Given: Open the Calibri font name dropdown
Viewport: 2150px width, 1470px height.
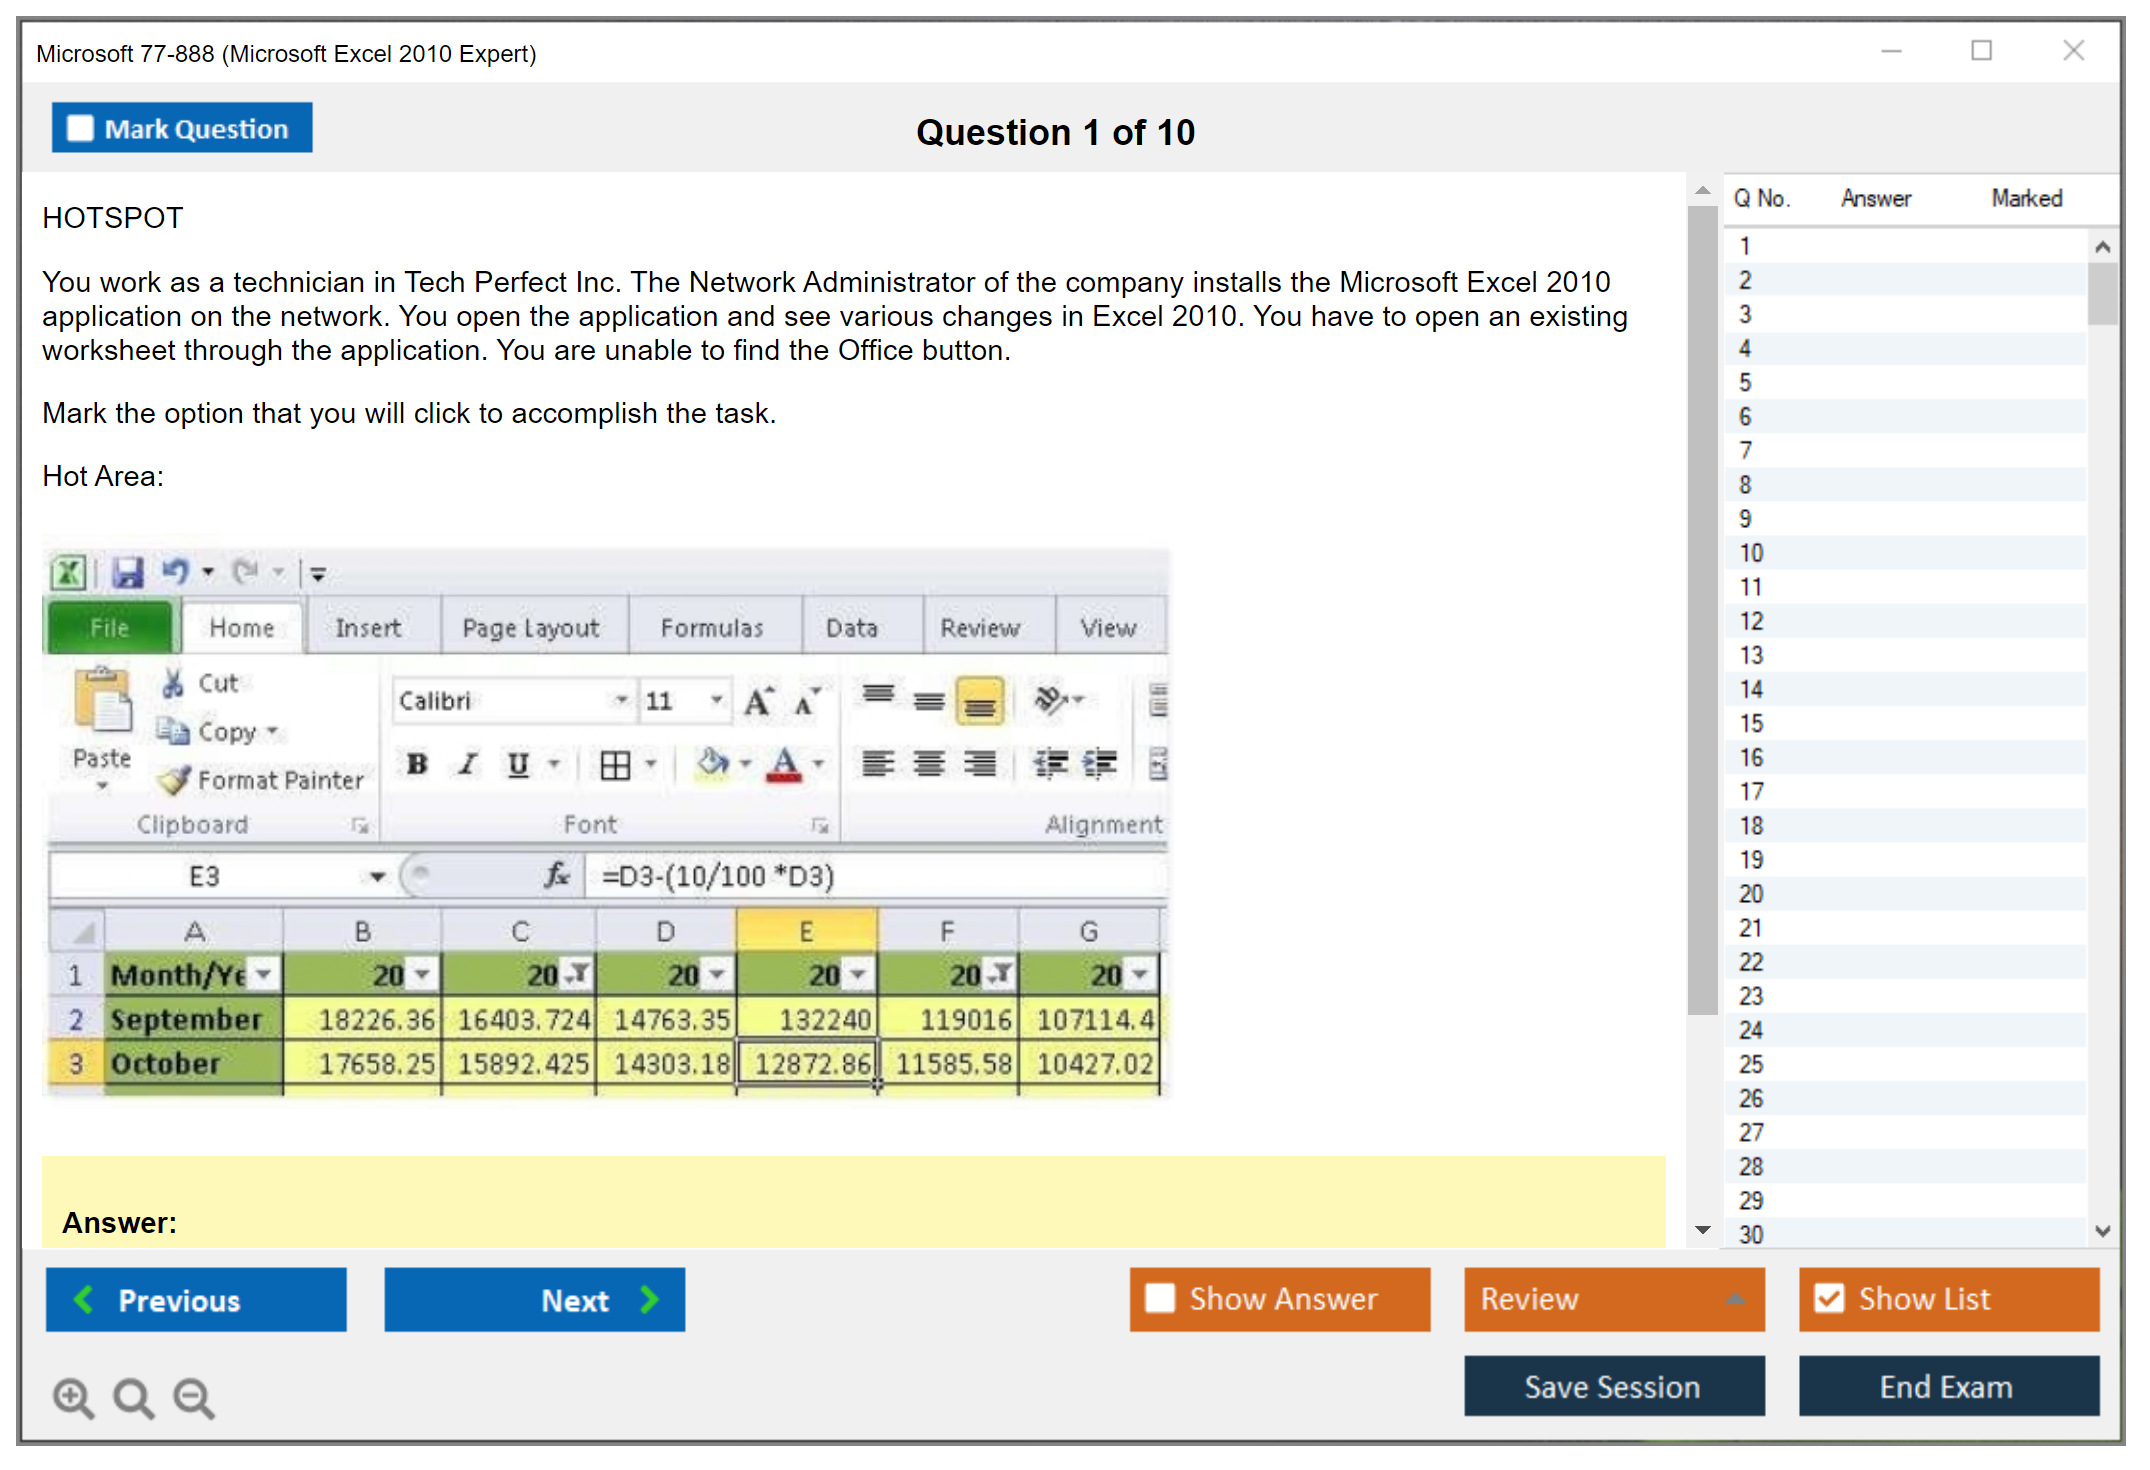Looking at the screenshot, I should tap(621, 700).
